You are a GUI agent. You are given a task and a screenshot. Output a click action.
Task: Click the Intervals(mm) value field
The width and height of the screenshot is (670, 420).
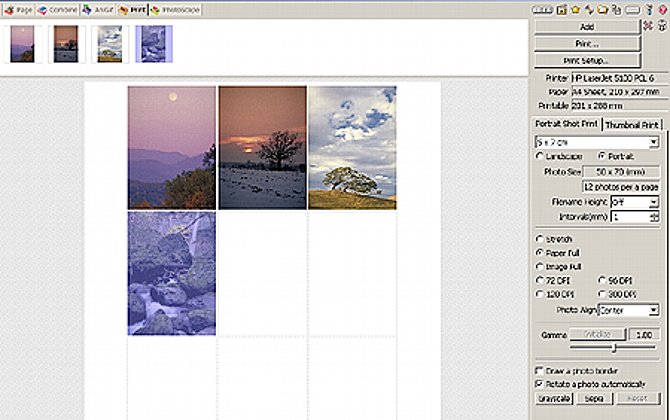coord(630,217)
